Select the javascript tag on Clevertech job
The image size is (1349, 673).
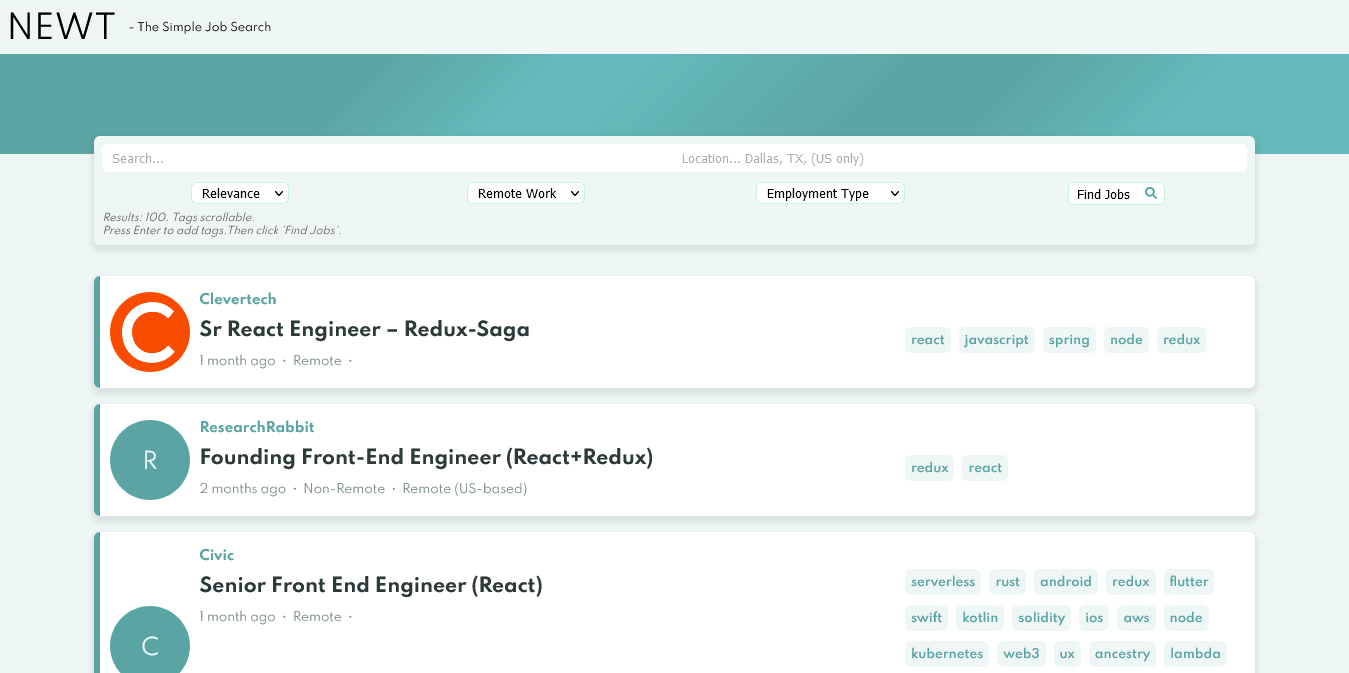click(997, 340)
